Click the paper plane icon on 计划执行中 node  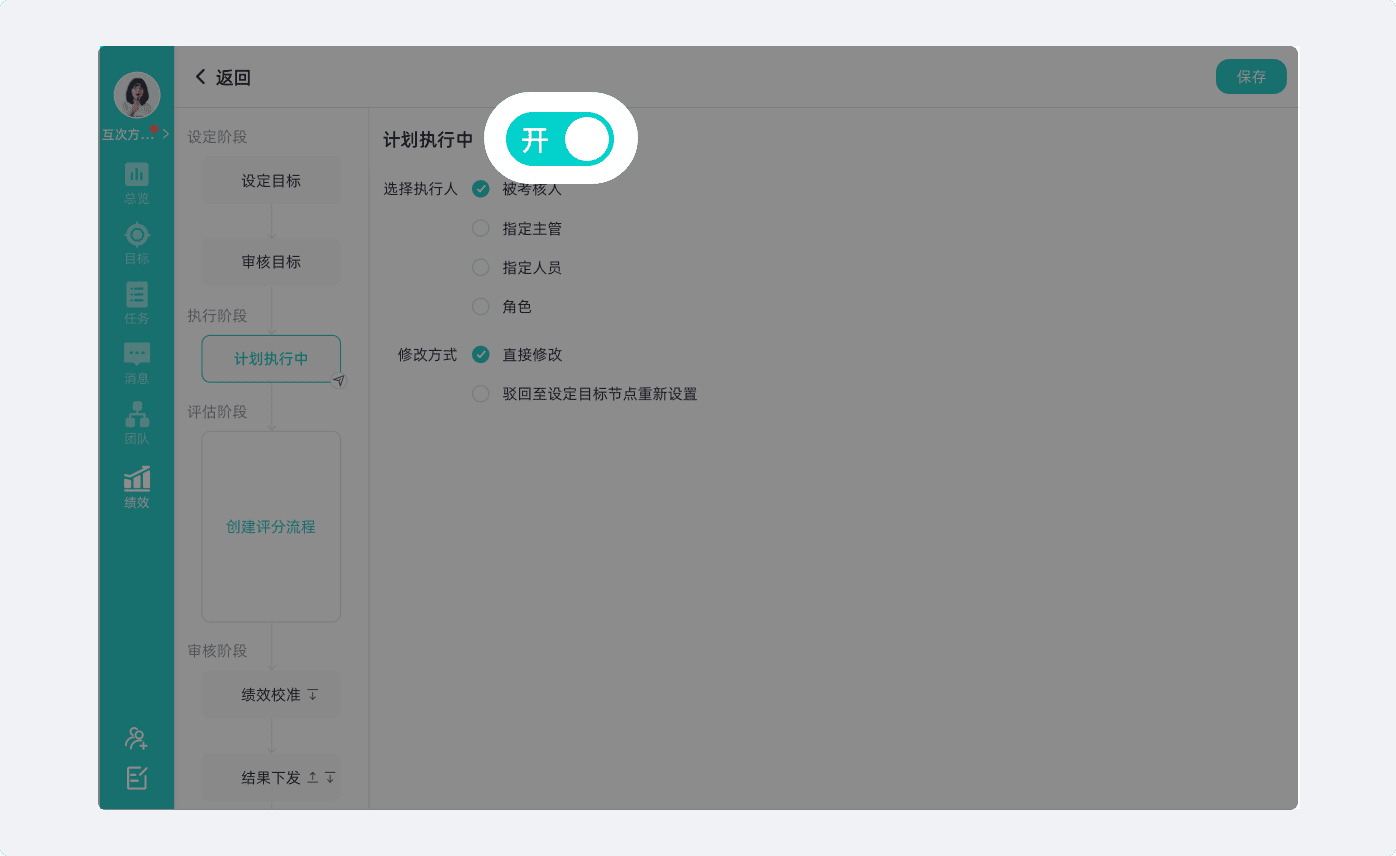click(339, 381)
